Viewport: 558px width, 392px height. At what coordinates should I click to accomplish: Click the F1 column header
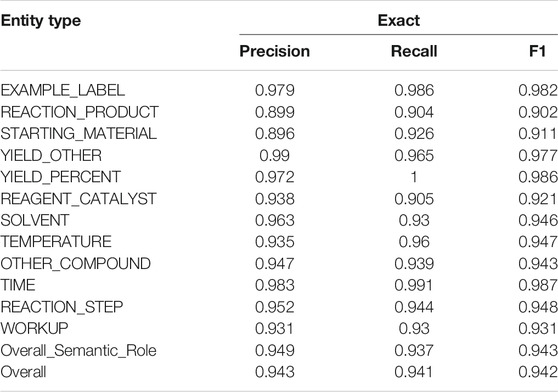(537, 51)
